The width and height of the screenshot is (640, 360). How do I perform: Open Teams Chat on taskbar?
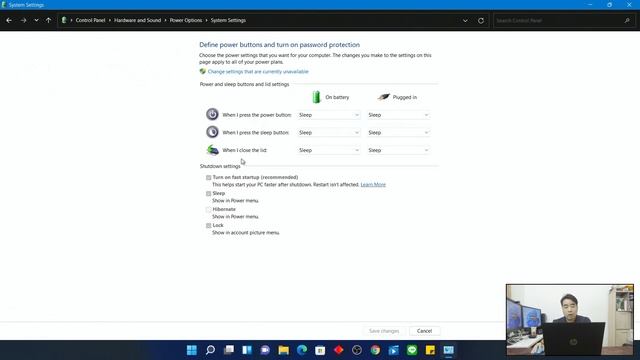point(265,350)
